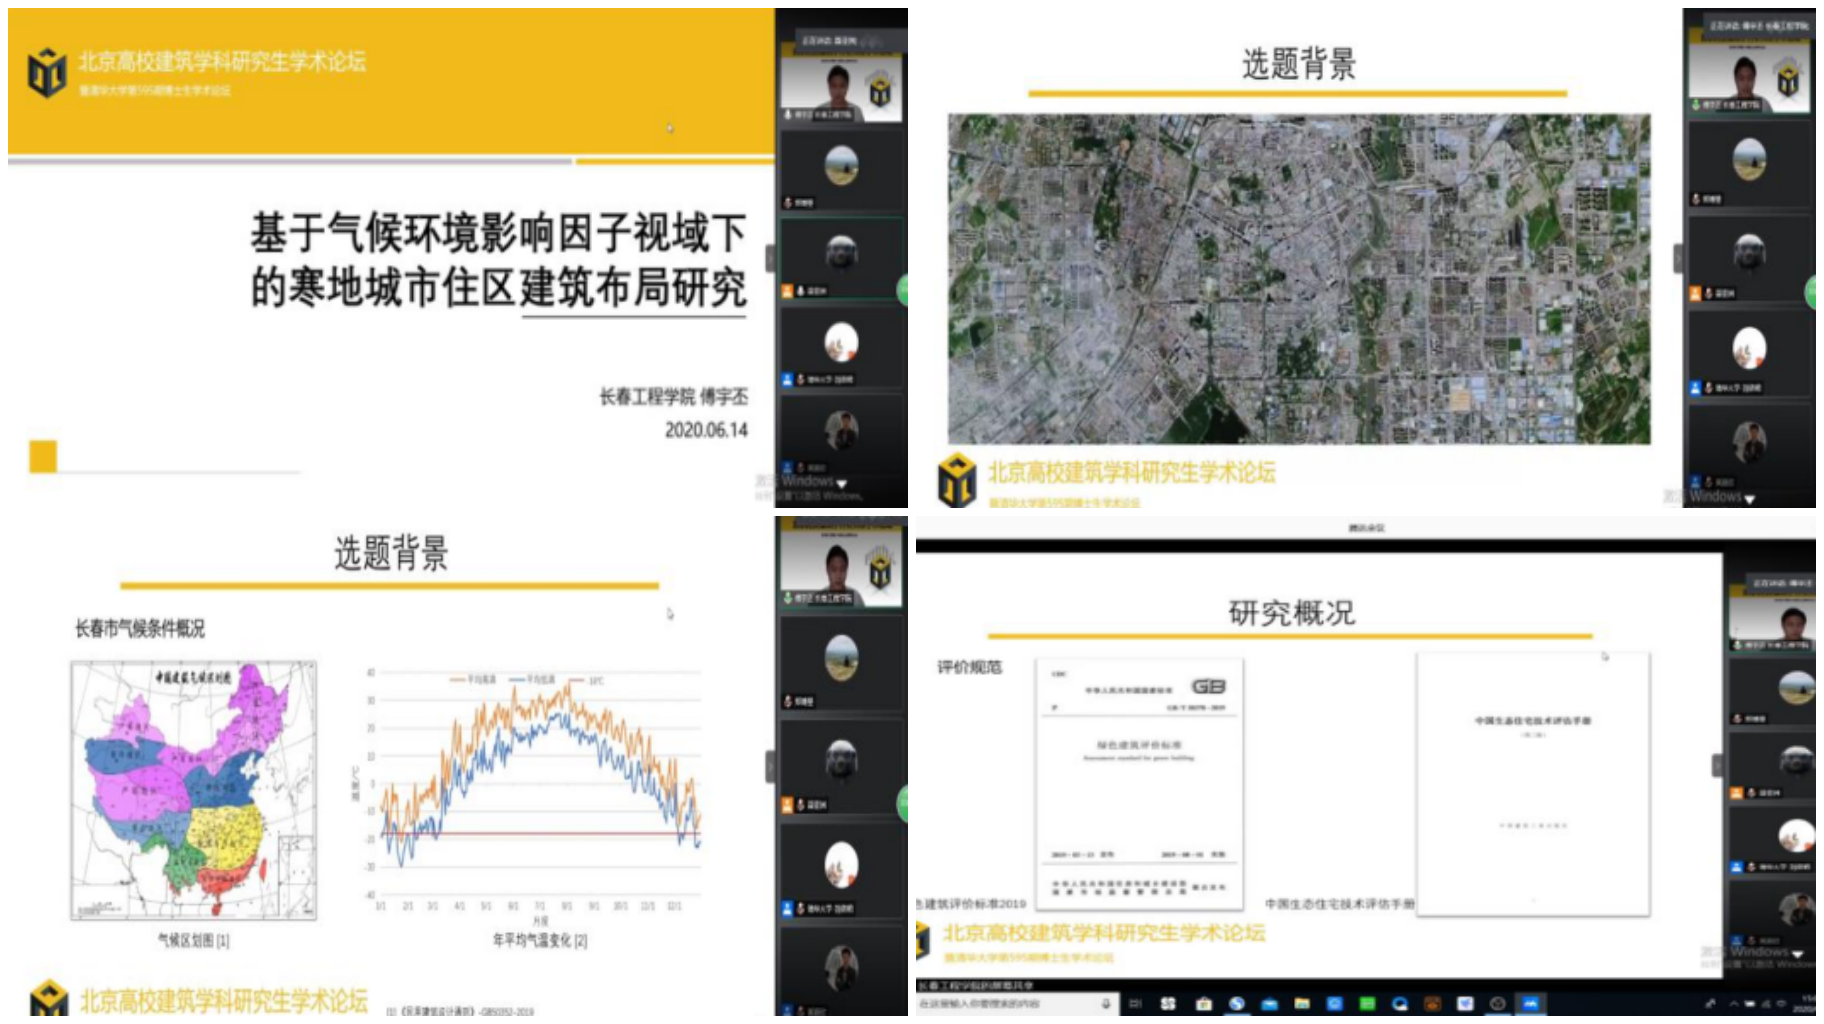Click the Task View taskbar icon

click(1136, 1003)
